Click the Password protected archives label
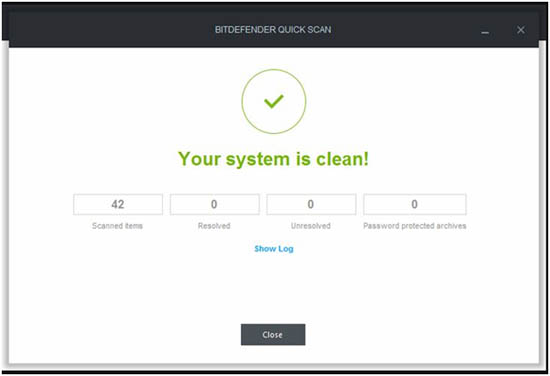The image size is (550, 376). point(415,226)
